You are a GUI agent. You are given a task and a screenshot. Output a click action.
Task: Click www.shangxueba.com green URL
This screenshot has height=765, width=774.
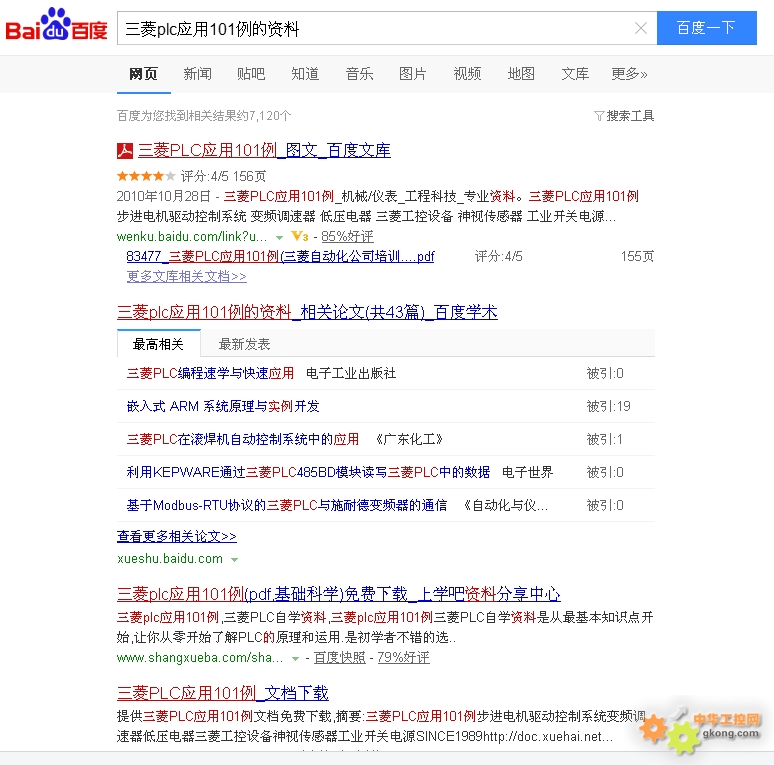coord(200,658)
